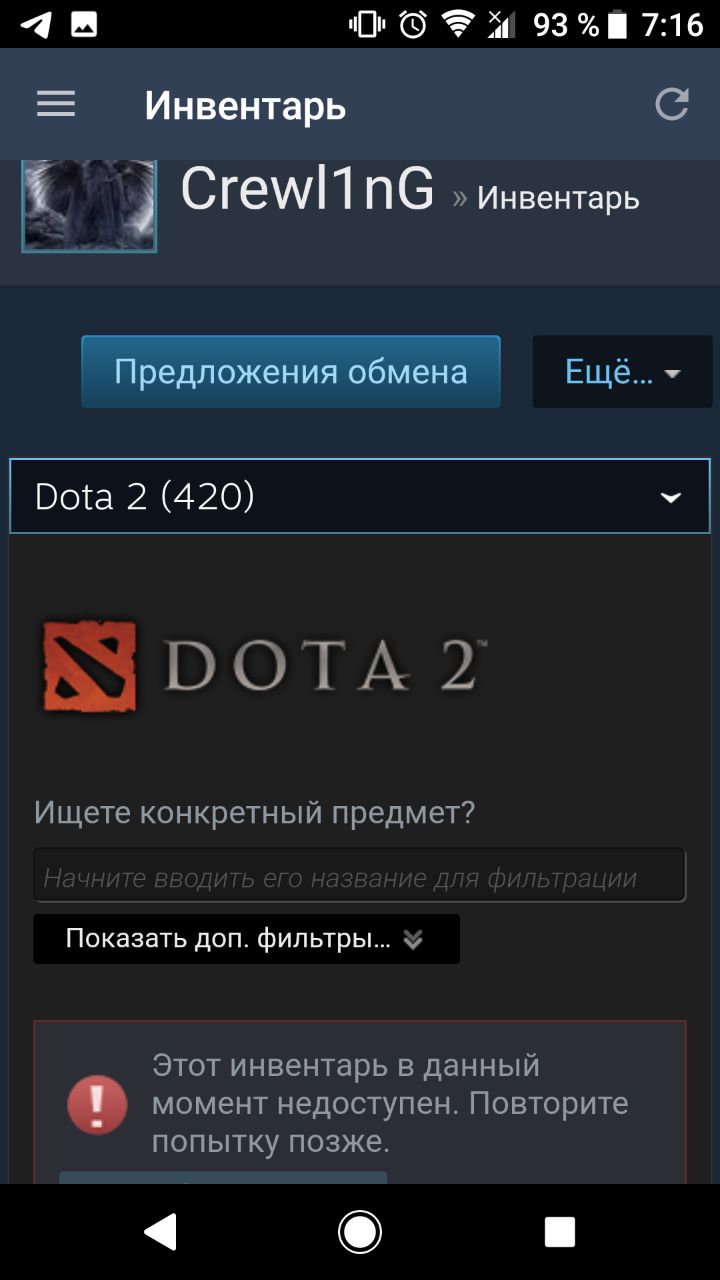Tap the Android recent apps square
720x1280 pixels.
pos(559,1232)
